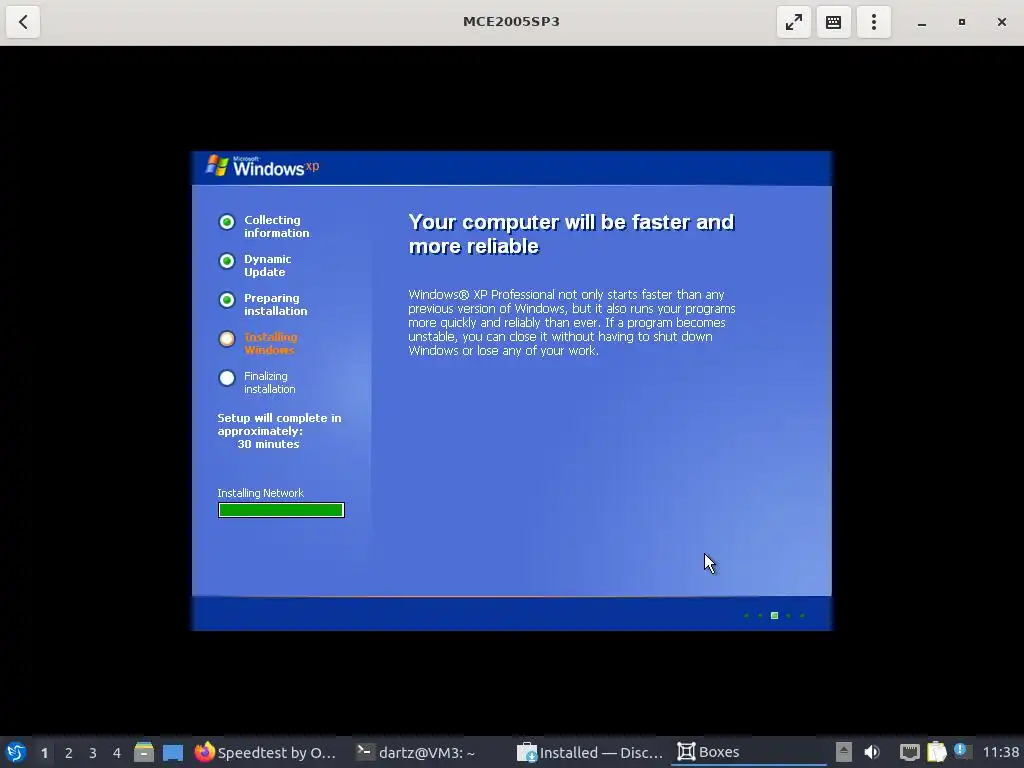Minimize the MCE2005SP3 window
Screen dimensions: 1024x768
tap(921, 22)
